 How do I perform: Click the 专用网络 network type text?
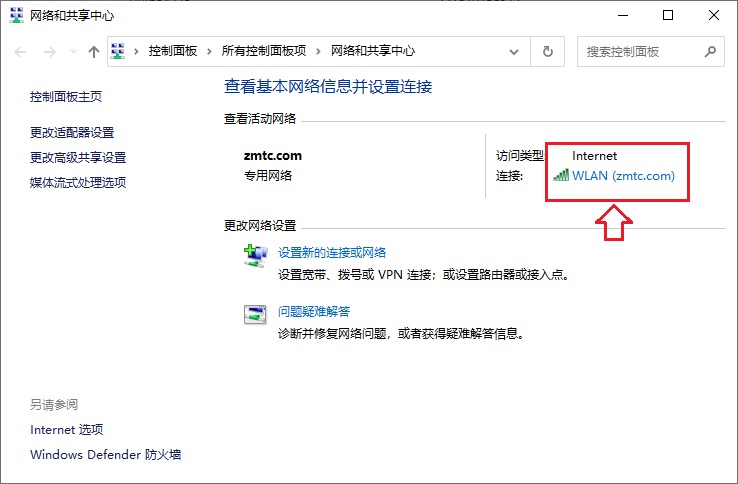[x=268, y=176]
